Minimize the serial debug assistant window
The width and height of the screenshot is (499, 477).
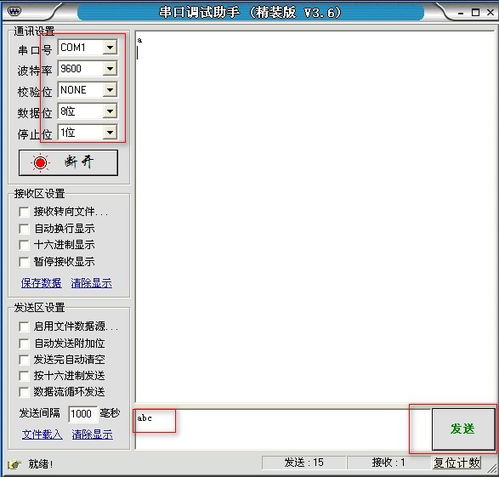[x=461, y=13]
